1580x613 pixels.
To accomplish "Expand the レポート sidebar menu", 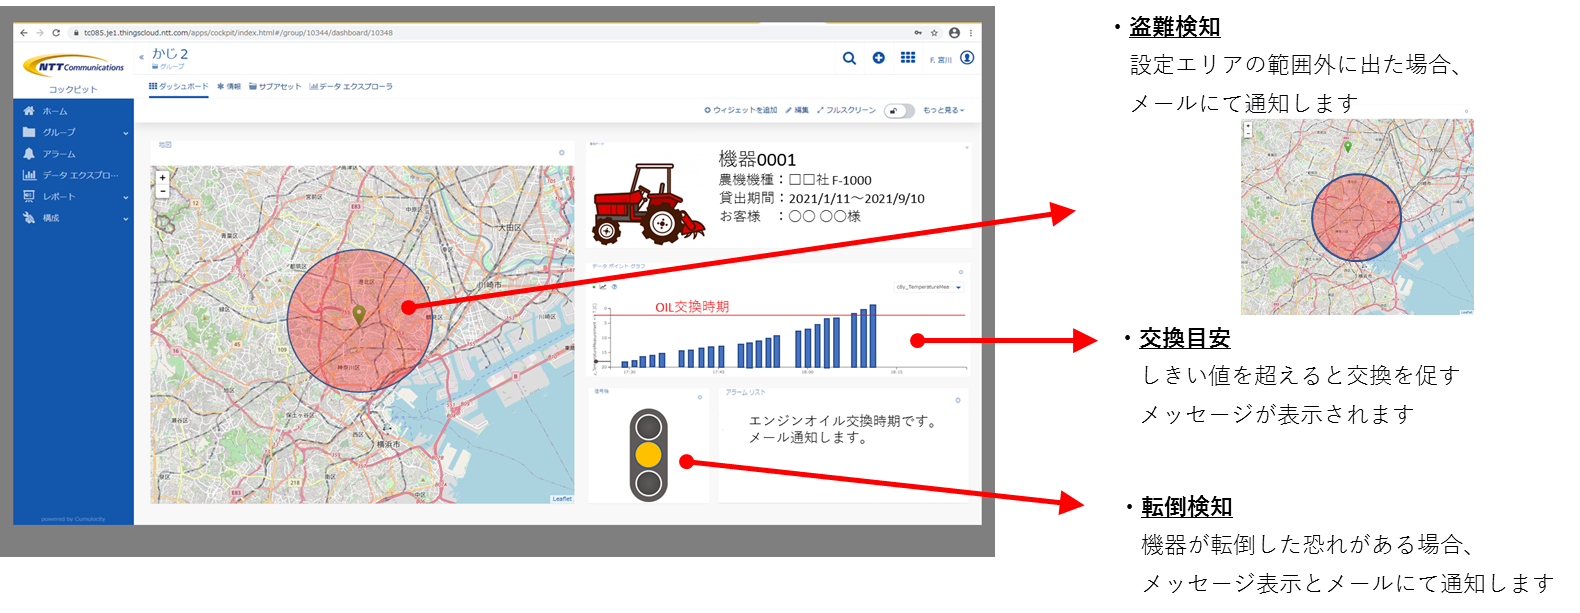I will pos(125,197).
